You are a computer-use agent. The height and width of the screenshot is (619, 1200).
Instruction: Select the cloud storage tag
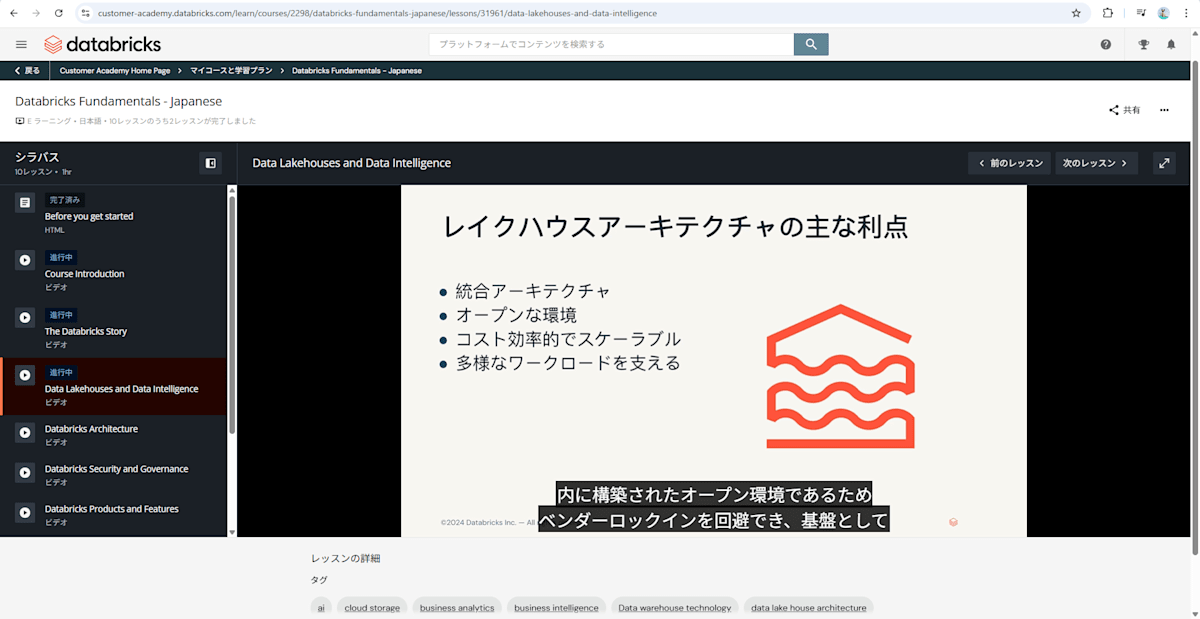click(372, 607)
